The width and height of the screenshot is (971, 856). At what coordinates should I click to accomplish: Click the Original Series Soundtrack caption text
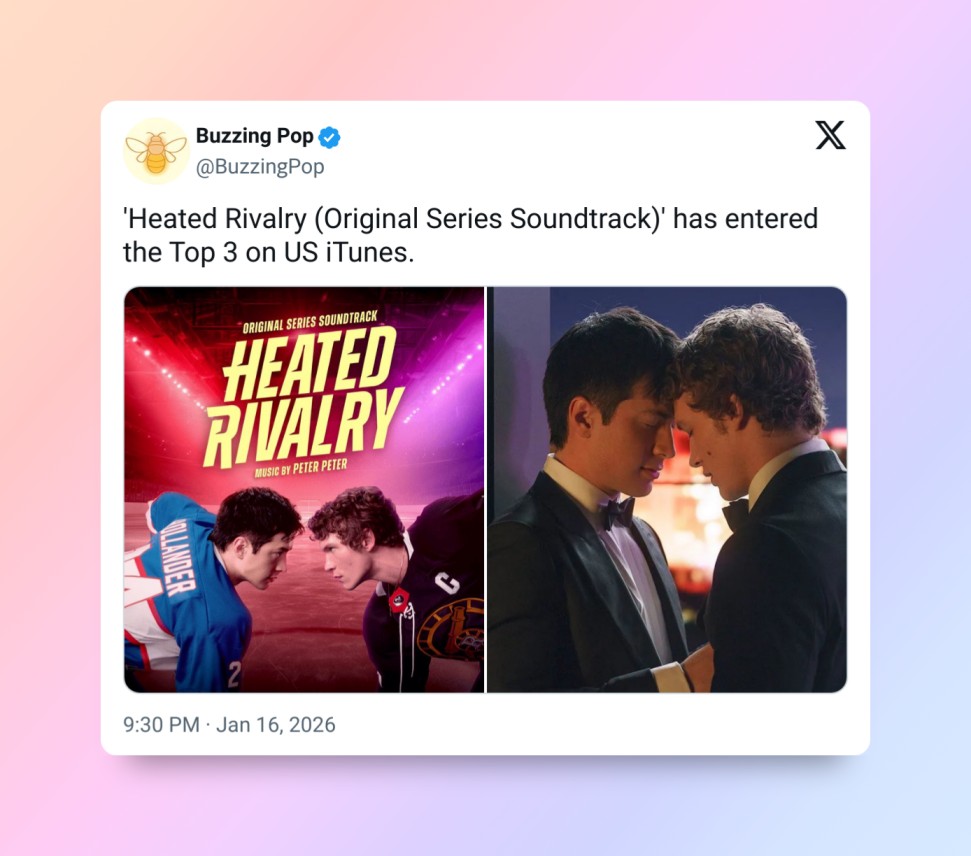[x=310, y=322]
